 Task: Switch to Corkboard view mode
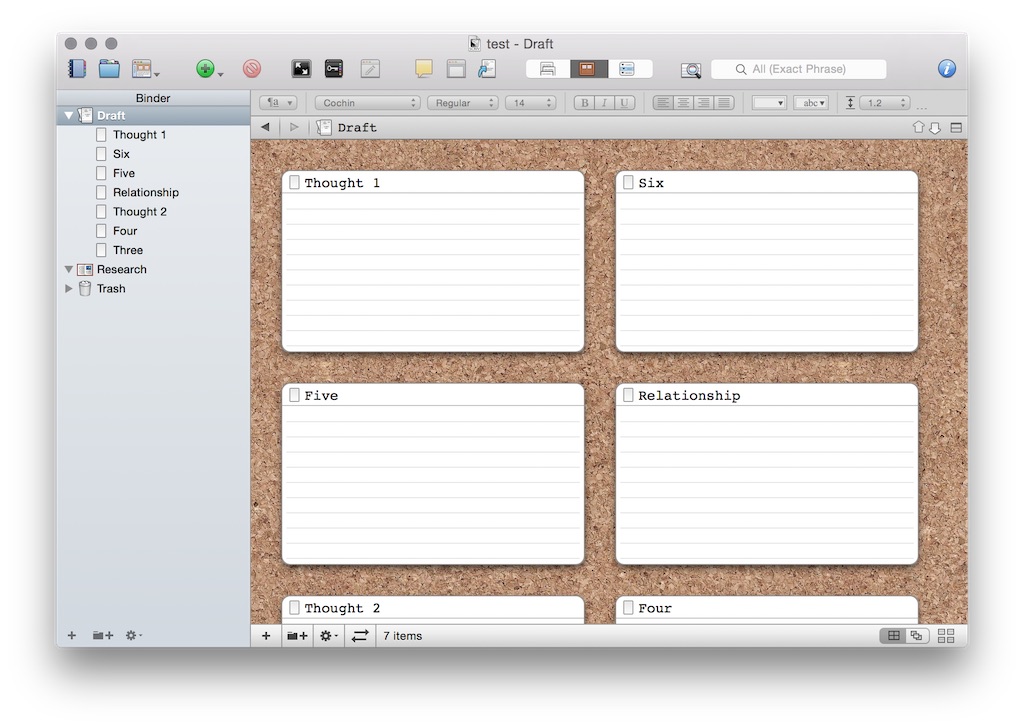589,69
